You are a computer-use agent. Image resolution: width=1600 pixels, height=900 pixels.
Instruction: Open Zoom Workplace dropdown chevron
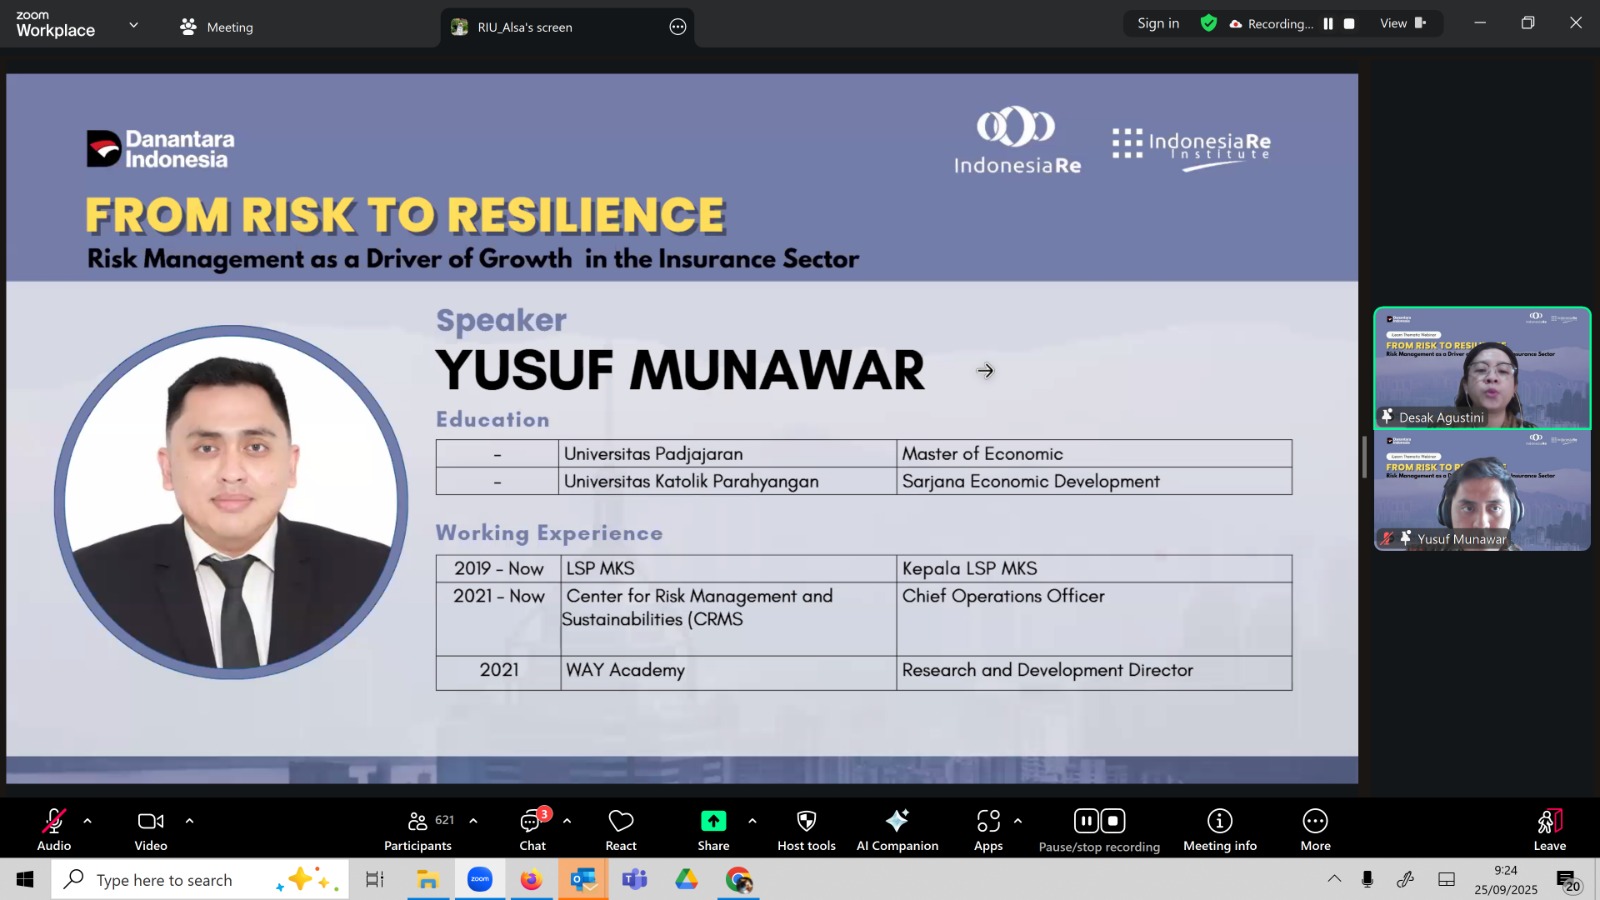(133, 25)
